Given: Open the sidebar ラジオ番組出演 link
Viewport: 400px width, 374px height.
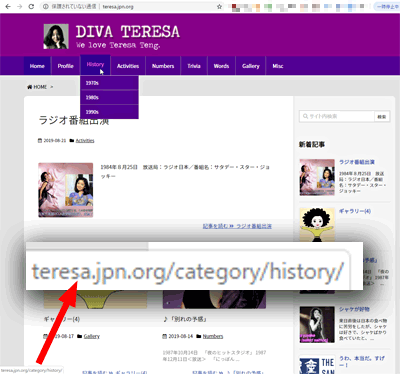Looking at the screenshot, I should point(357,162).
